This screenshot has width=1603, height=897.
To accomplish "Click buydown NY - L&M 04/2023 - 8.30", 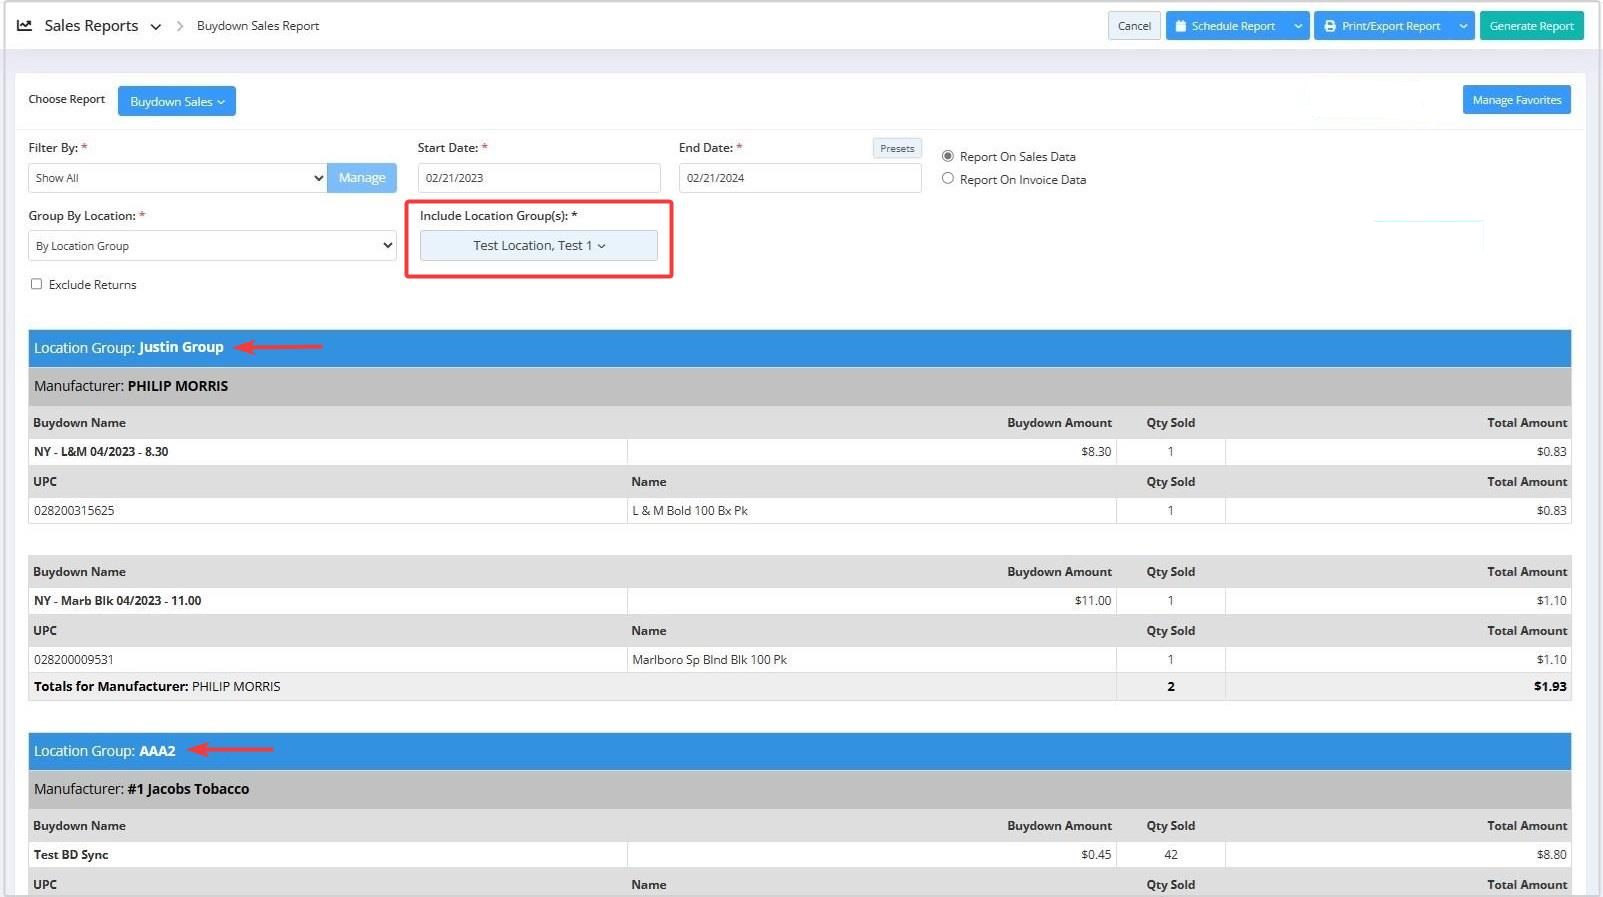I will 101,452.
